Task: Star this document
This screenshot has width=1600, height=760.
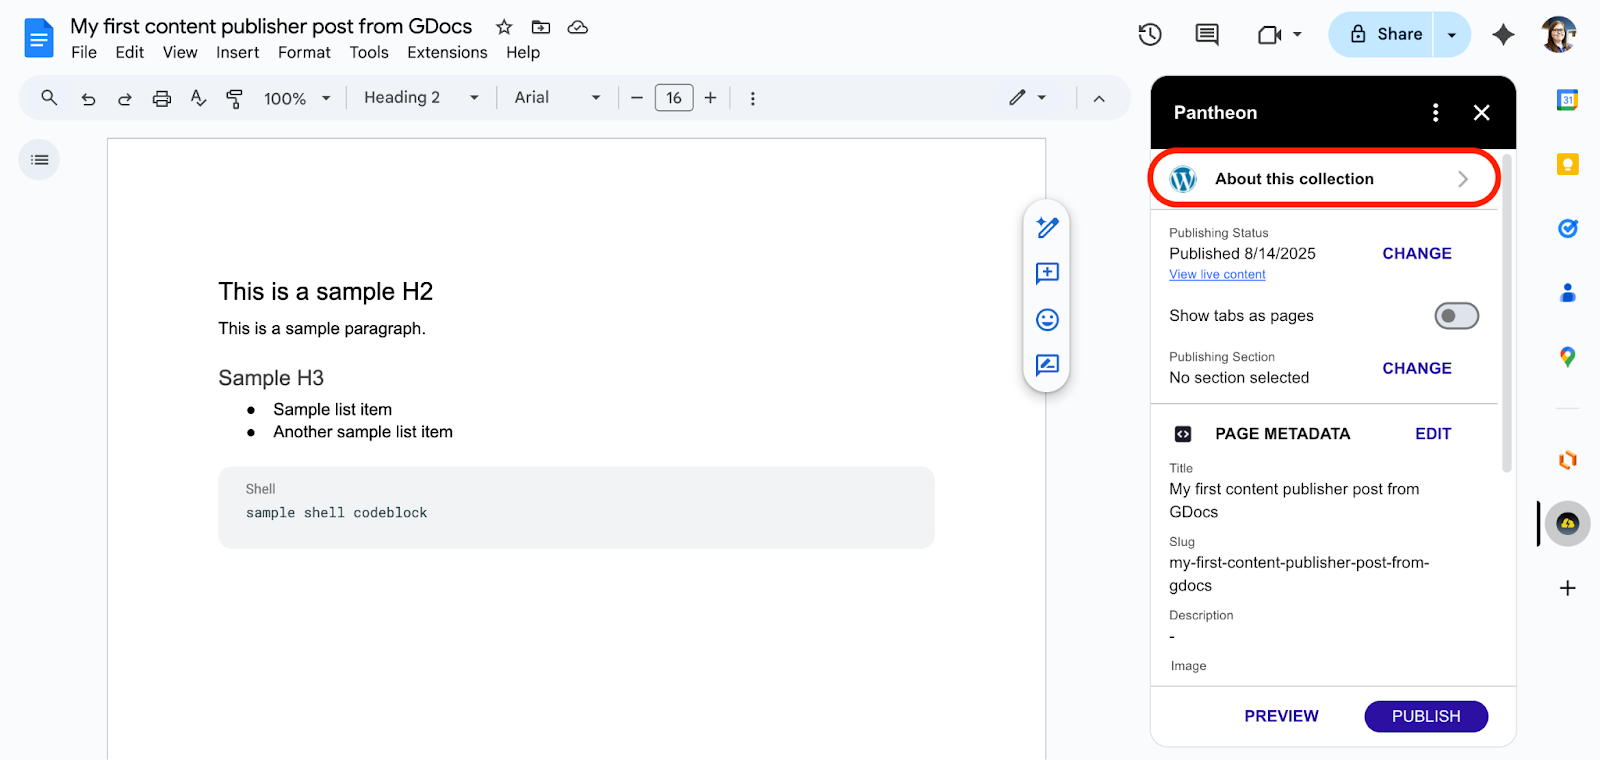Action: point(504,27)
